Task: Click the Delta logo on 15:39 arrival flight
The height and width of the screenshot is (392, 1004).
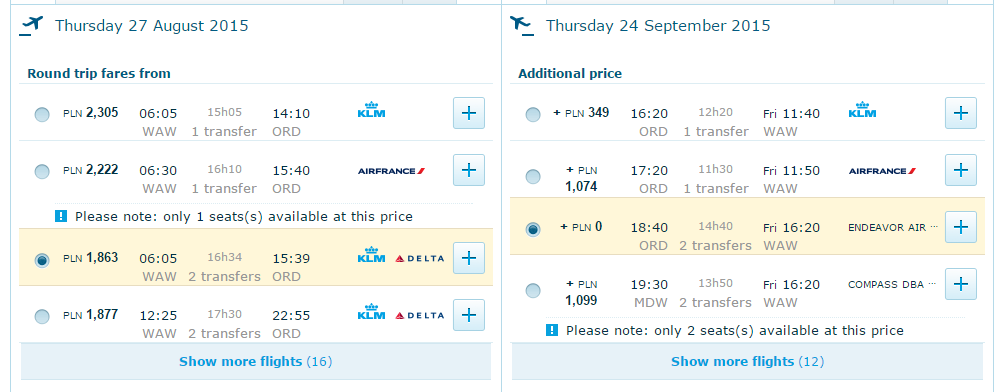Action: [x=419, y=259]
